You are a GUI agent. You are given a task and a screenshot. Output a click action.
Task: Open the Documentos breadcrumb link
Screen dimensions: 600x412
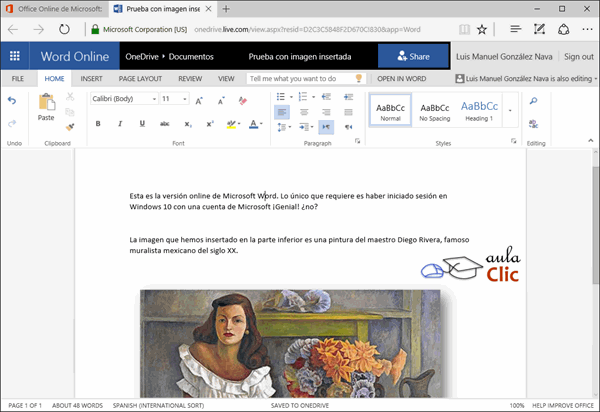pyautogui.click(x=191, y=57)
